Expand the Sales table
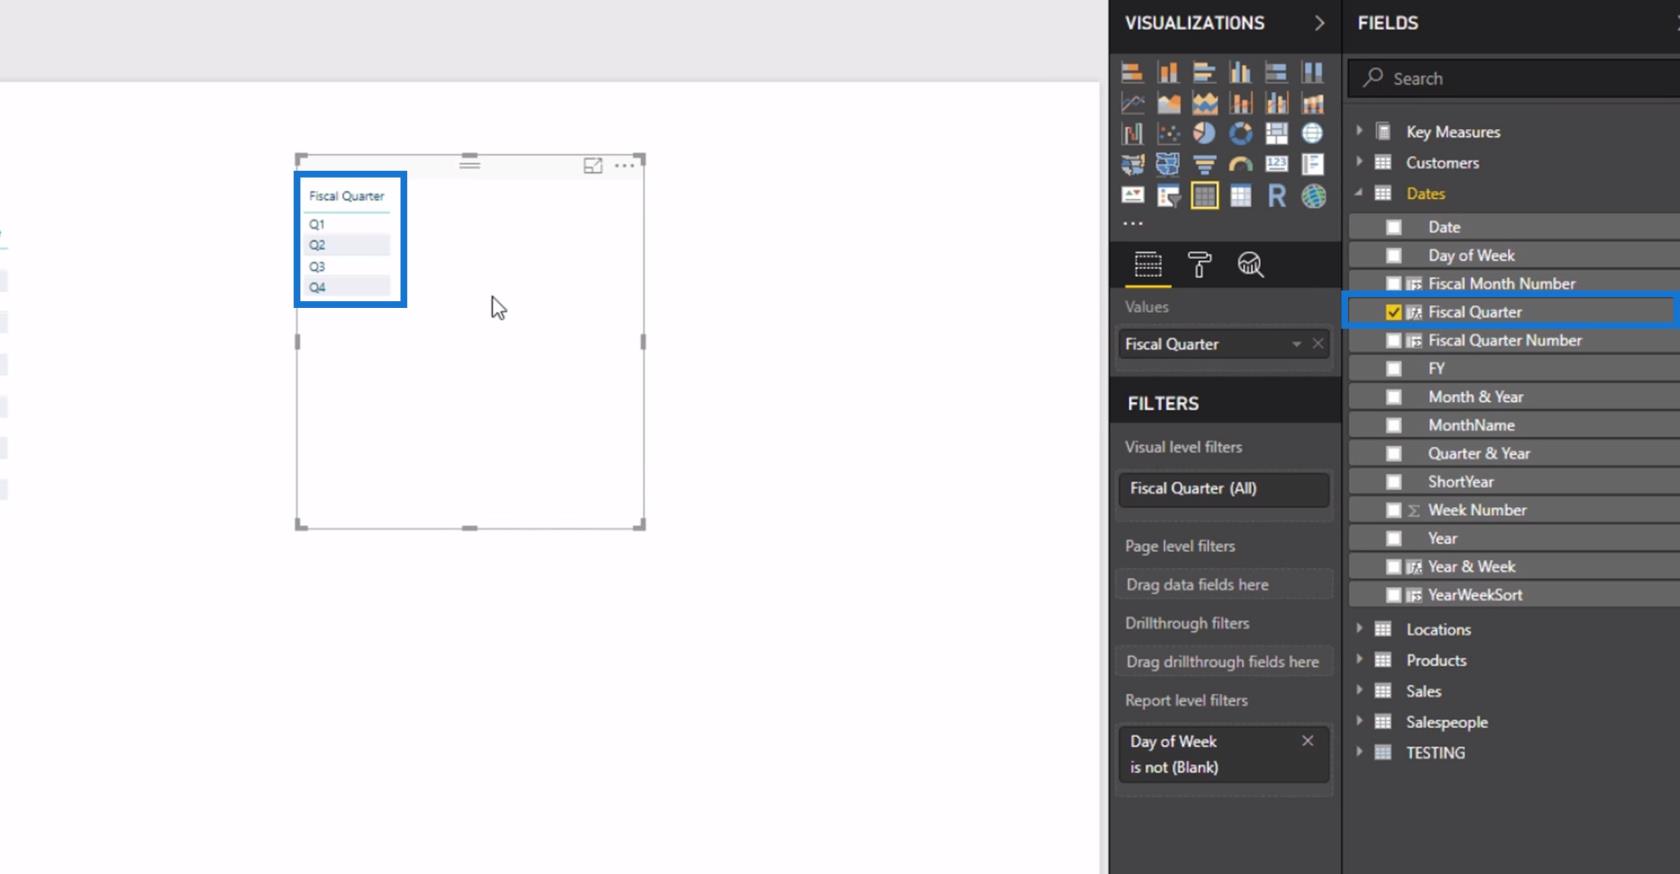This screenshot has height=874, width=1680. point(1359,691)
